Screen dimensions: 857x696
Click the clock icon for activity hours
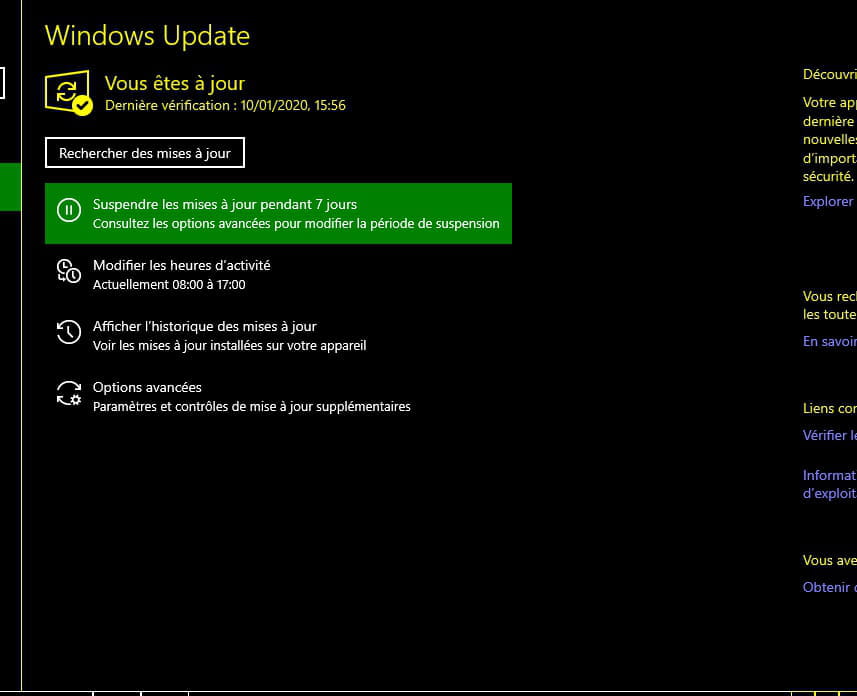click(x=69, y=271)
